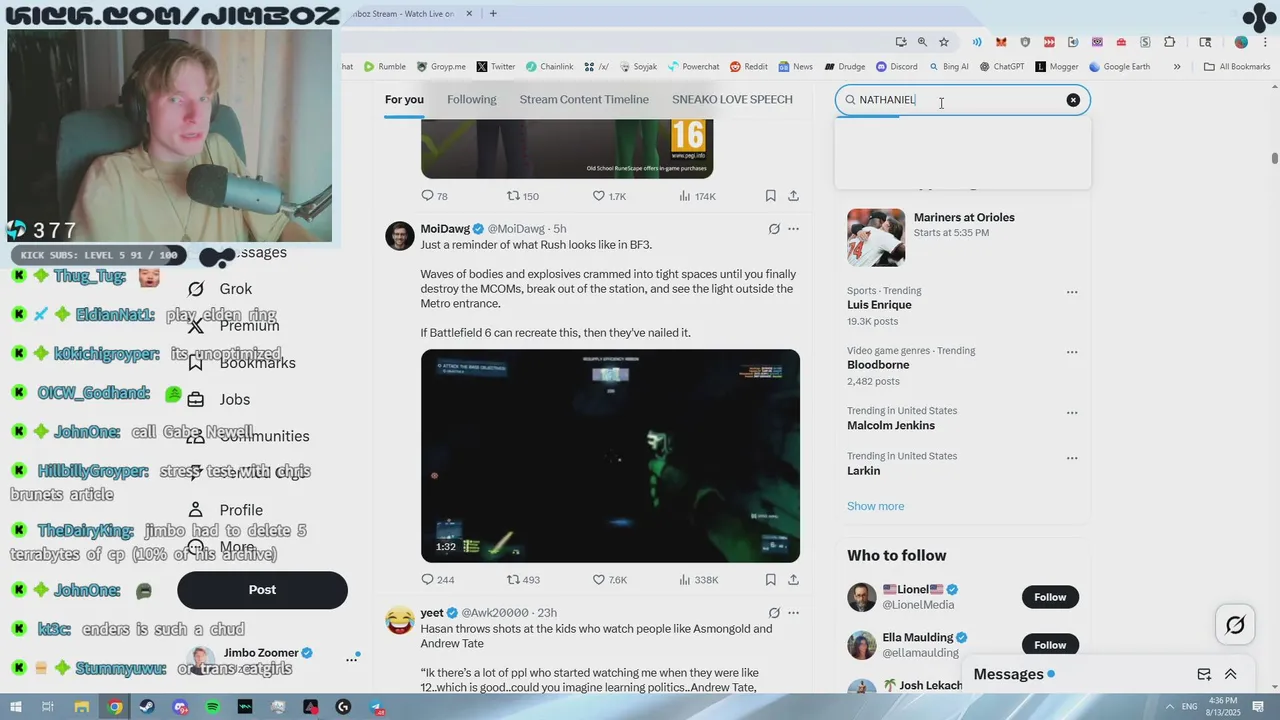Open Bookmarks in the left sidebar
Image resolution: width=1280 pixels, height=720 pixels.
[241, 362]
